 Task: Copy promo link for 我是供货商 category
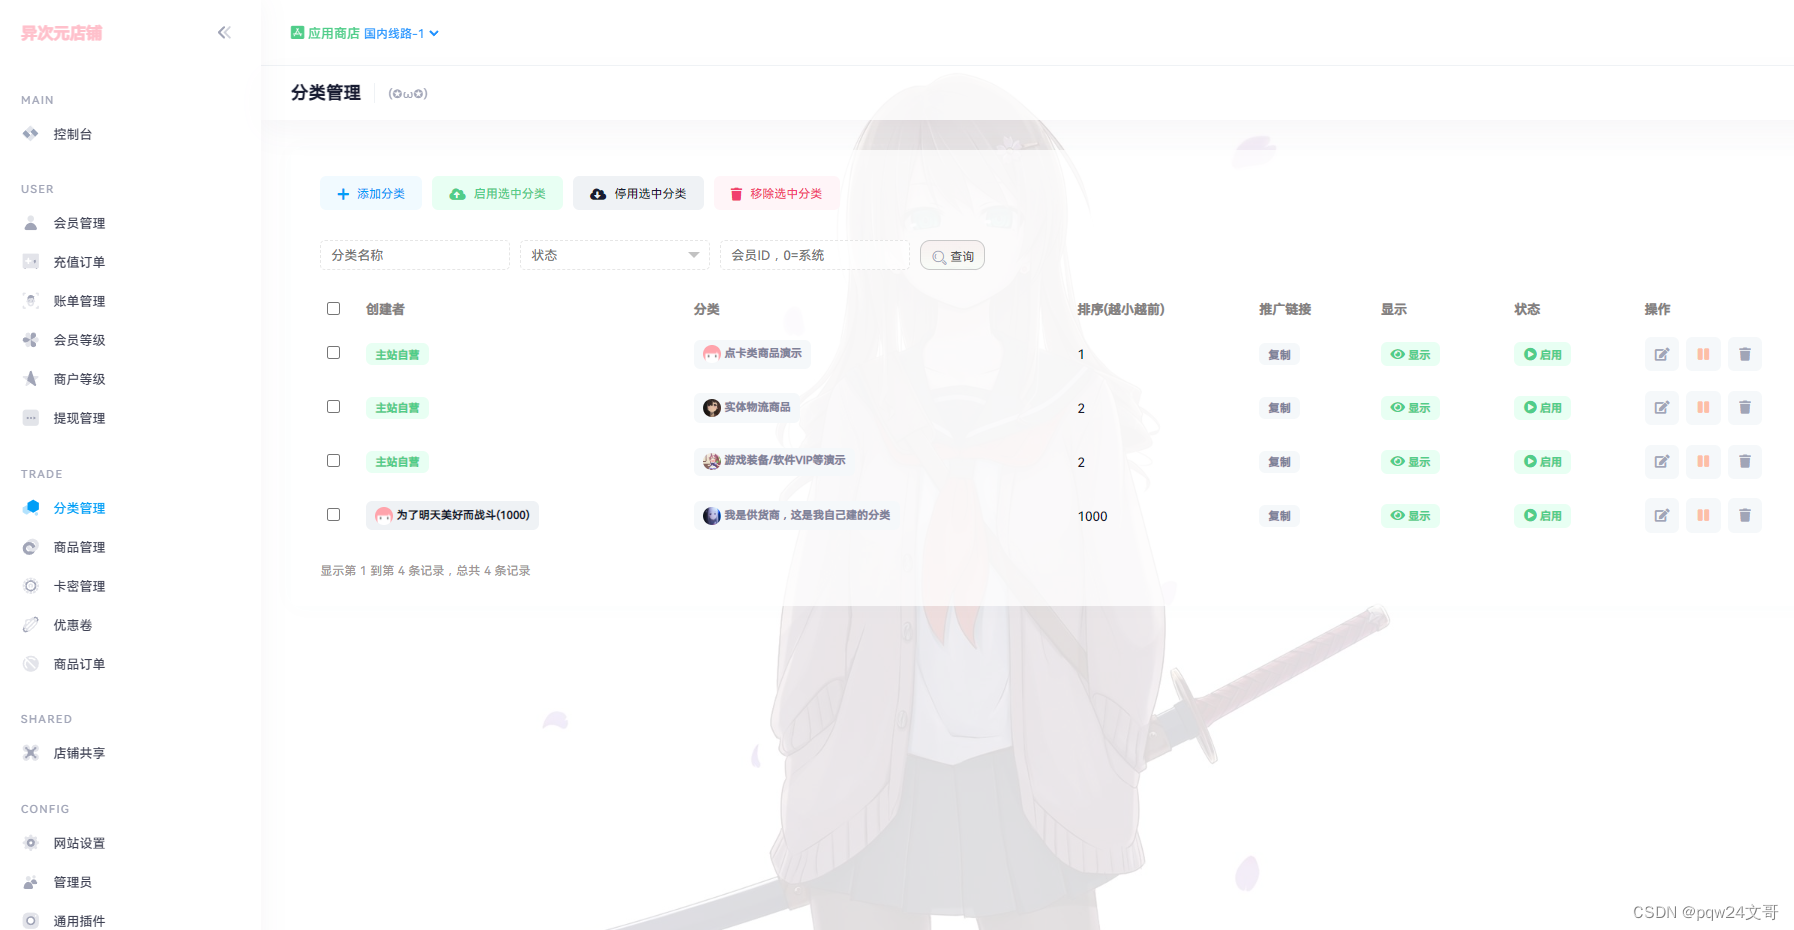[x=1279, y=515]
